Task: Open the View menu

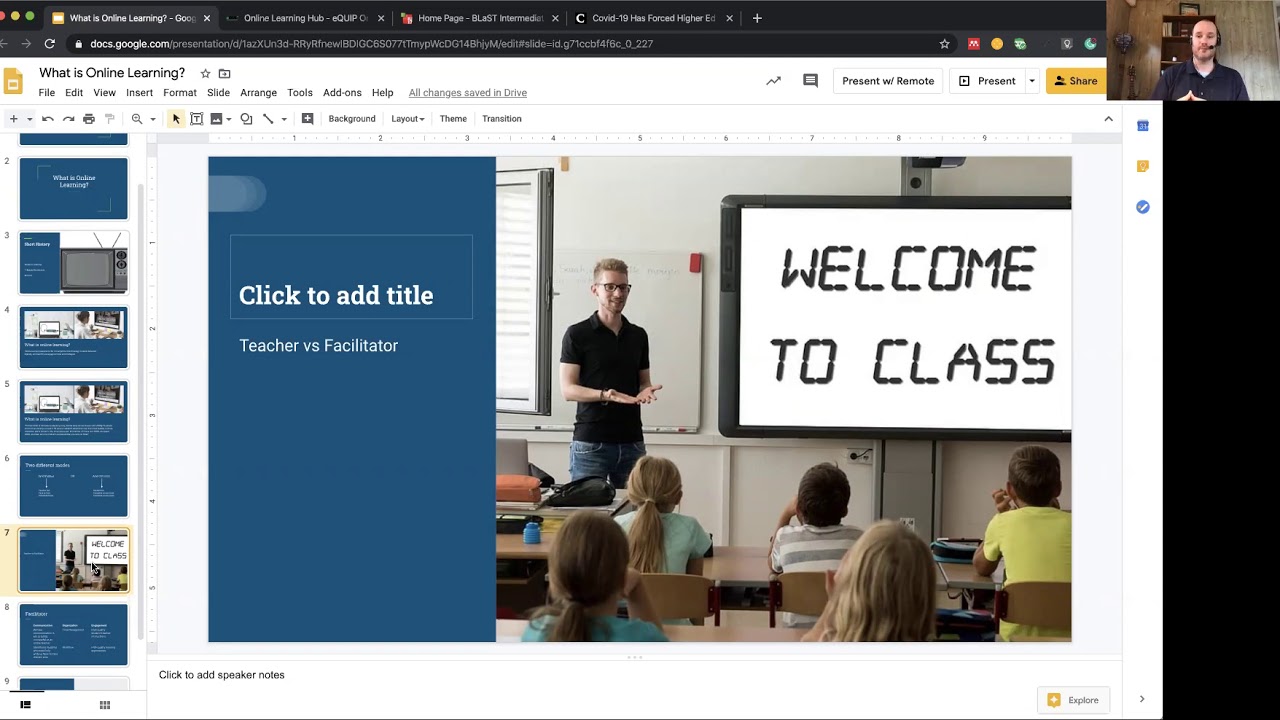Action: 105,93
